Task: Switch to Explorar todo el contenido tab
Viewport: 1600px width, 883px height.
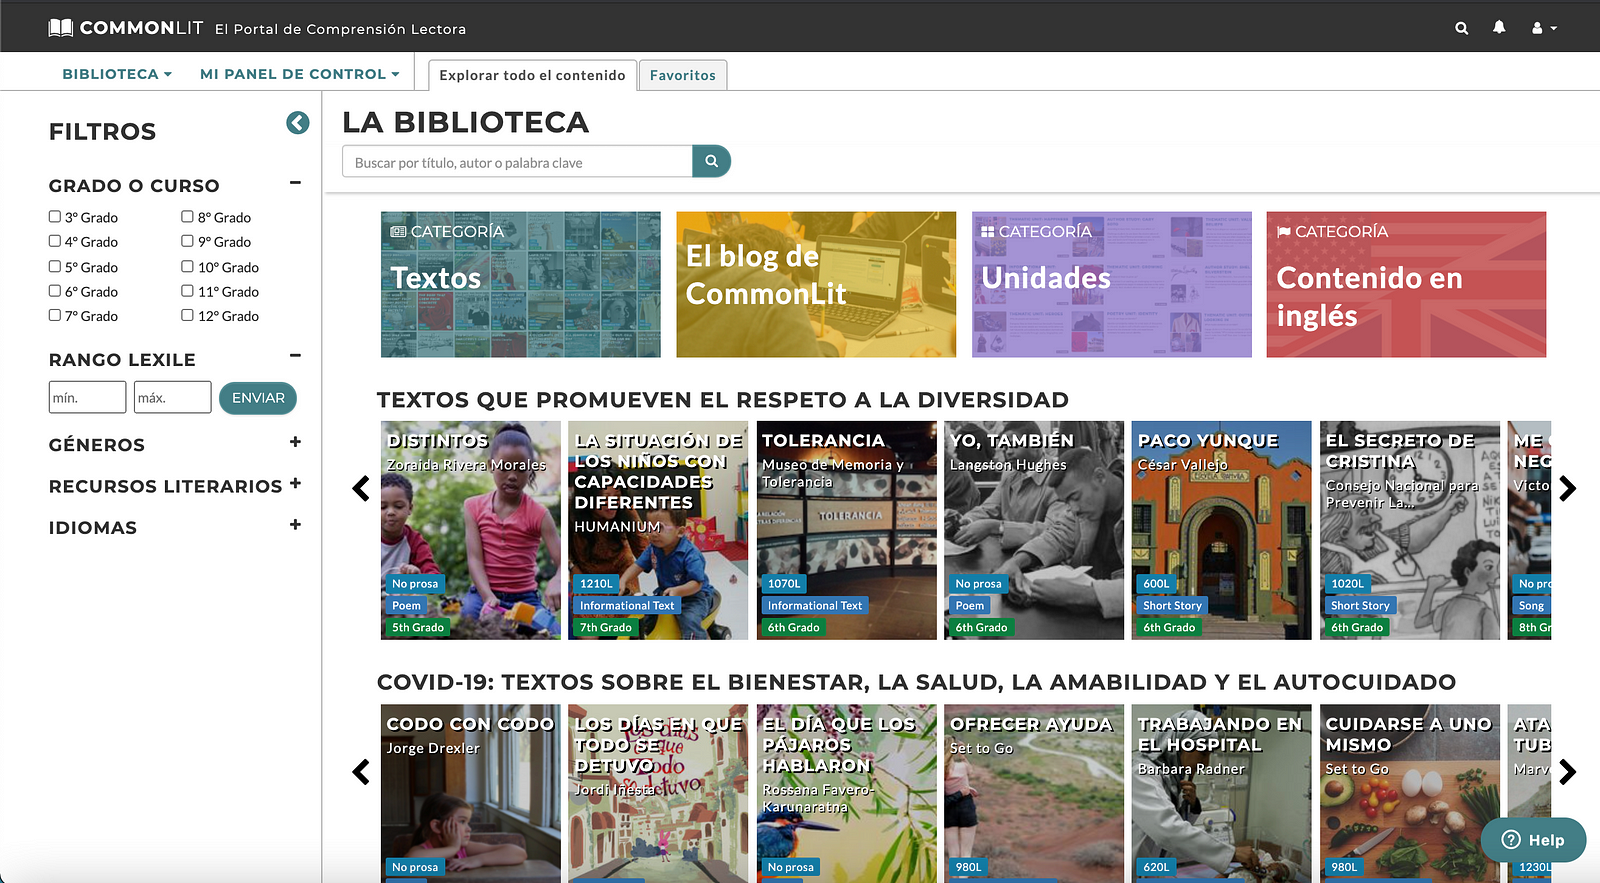Action: pyautogui.click(x=532, y=75)
